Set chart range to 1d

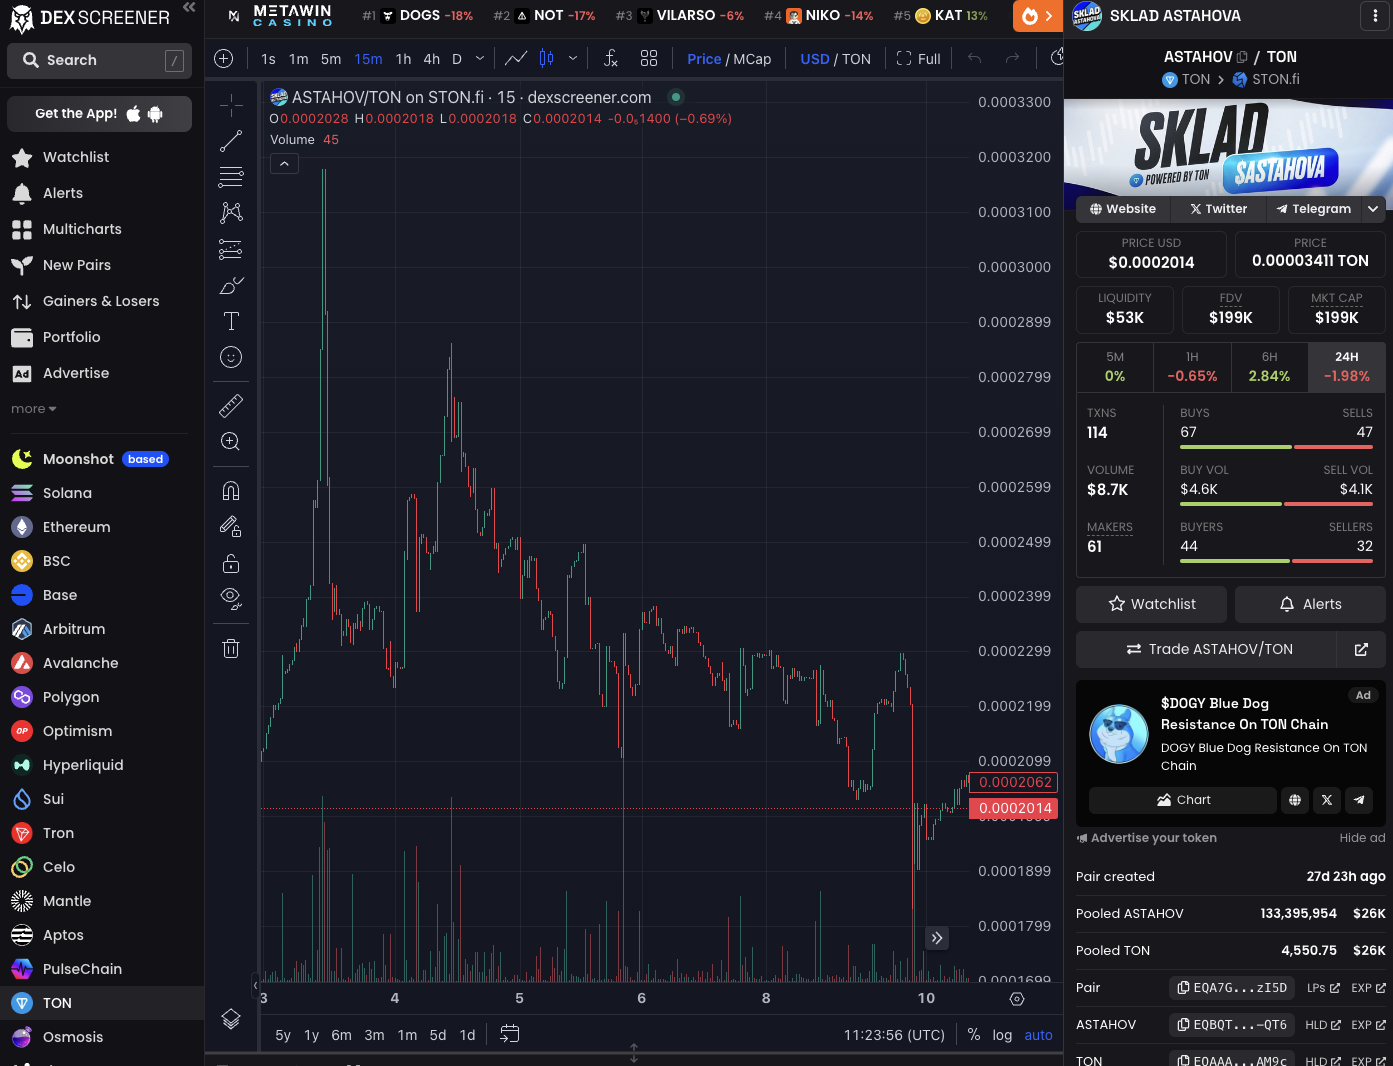coord(467,1035)
